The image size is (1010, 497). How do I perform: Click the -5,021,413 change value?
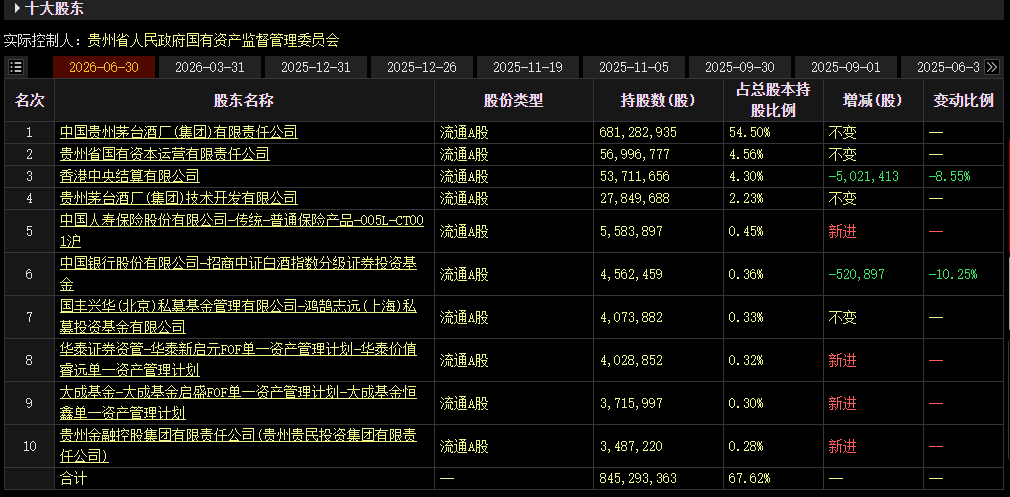click(x=864, y=176)
